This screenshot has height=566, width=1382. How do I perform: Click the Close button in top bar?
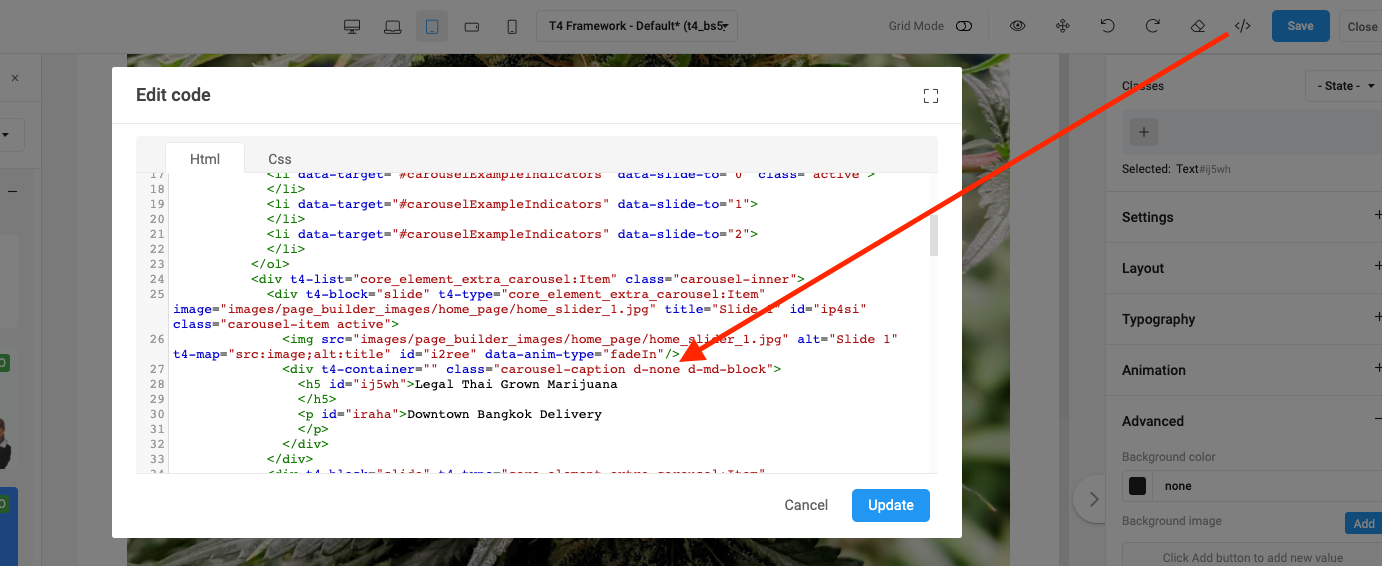[1361, 27]
